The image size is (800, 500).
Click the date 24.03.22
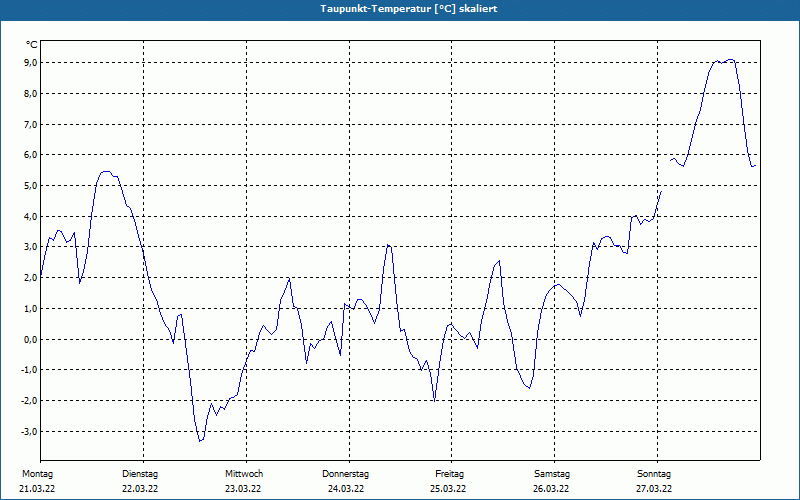tap(346, 489)
